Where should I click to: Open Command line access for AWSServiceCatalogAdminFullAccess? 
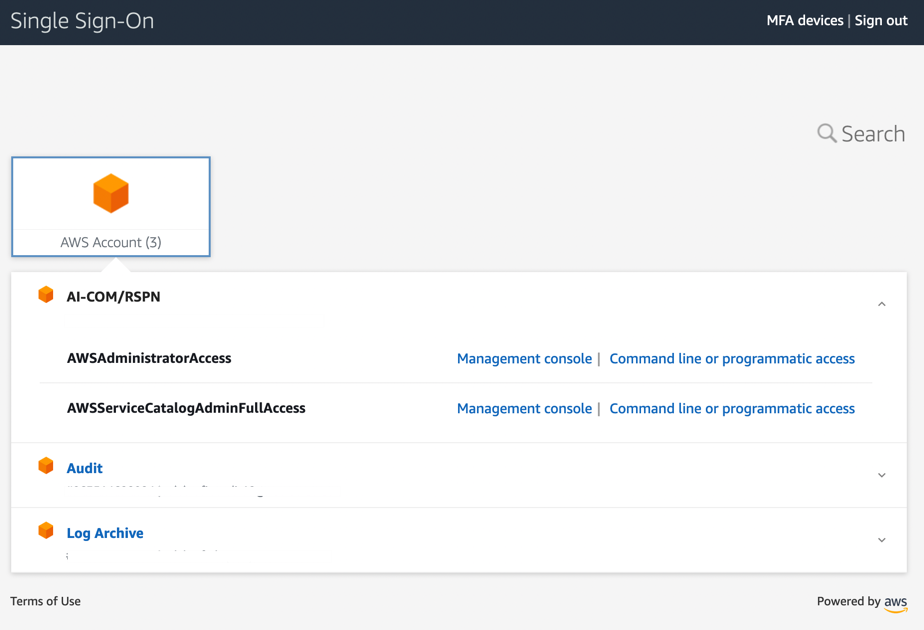(x=732, y=408)
